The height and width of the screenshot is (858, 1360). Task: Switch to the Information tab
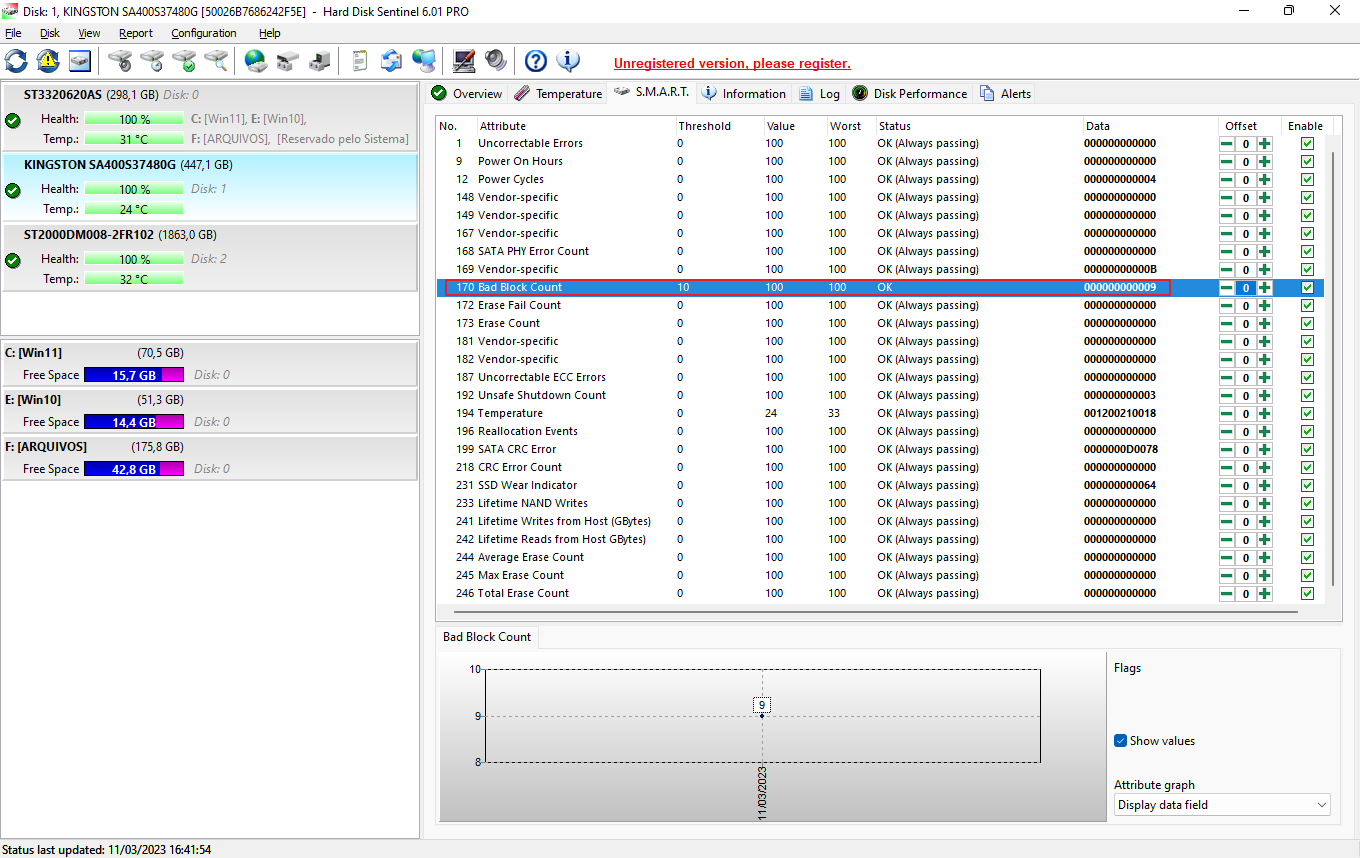tap(744, 93)
